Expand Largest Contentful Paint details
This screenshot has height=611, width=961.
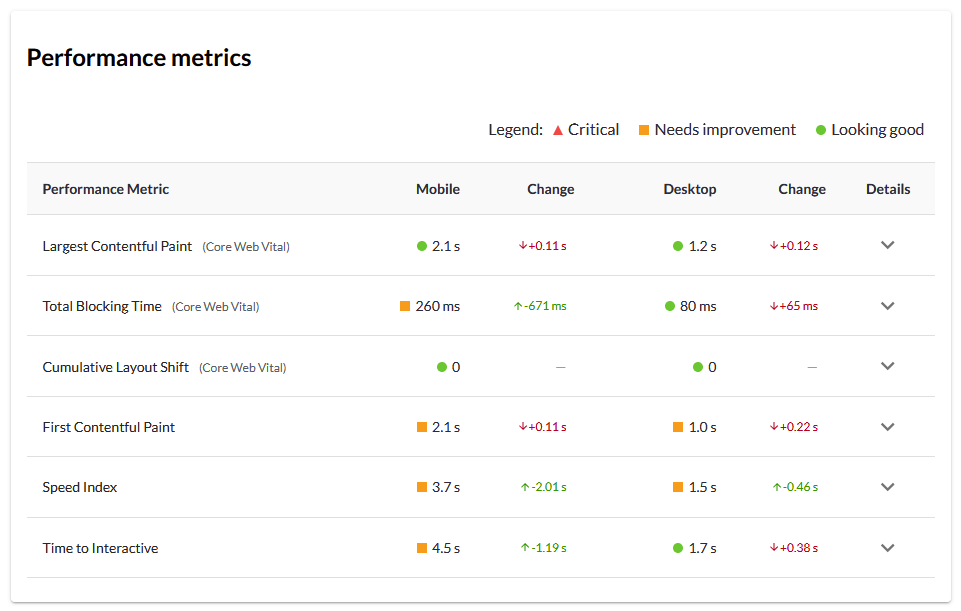tap(887, 245)
